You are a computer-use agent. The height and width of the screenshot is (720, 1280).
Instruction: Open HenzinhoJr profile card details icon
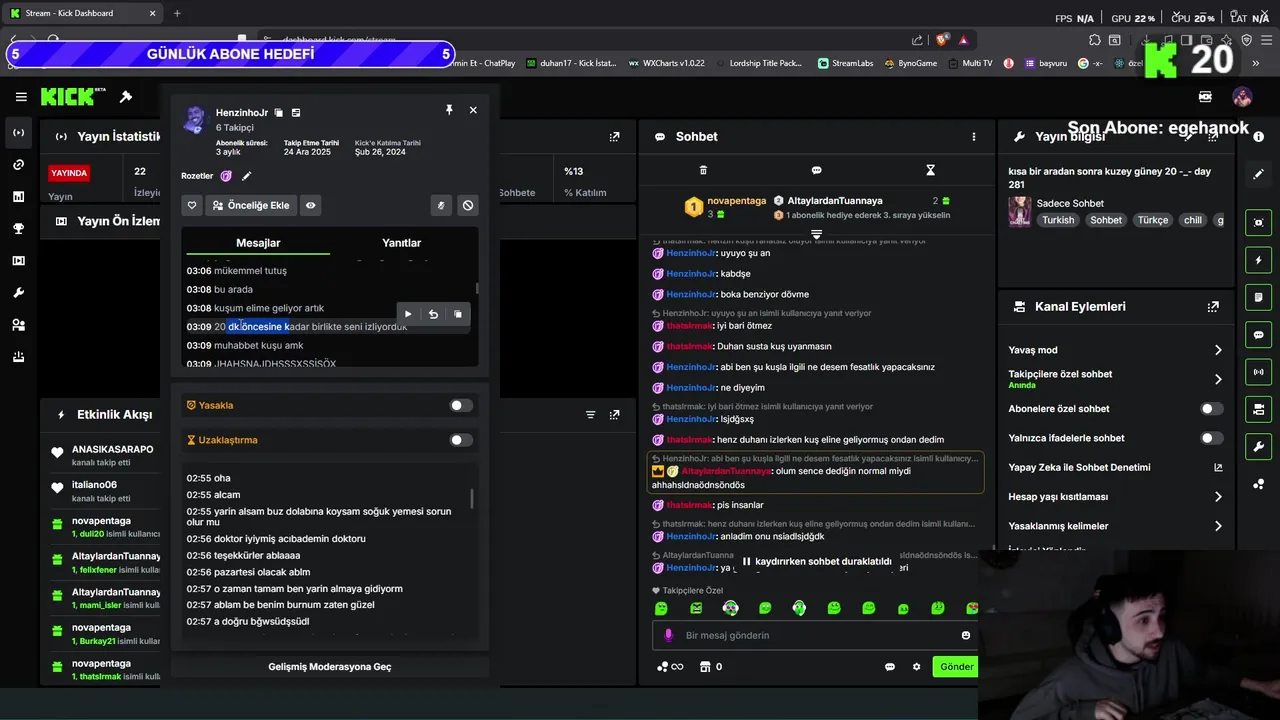pos(296,113)
